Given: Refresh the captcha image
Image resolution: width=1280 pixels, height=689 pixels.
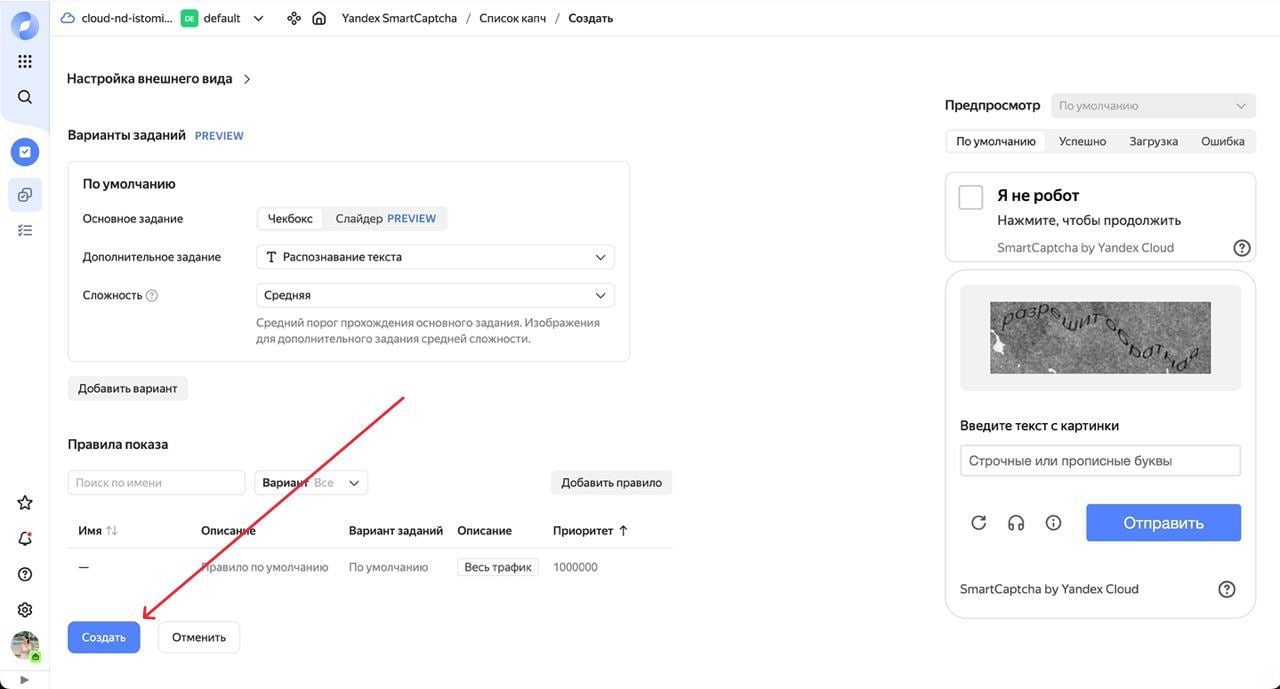Looking at the screenshot, I should (x=979, y=523).
